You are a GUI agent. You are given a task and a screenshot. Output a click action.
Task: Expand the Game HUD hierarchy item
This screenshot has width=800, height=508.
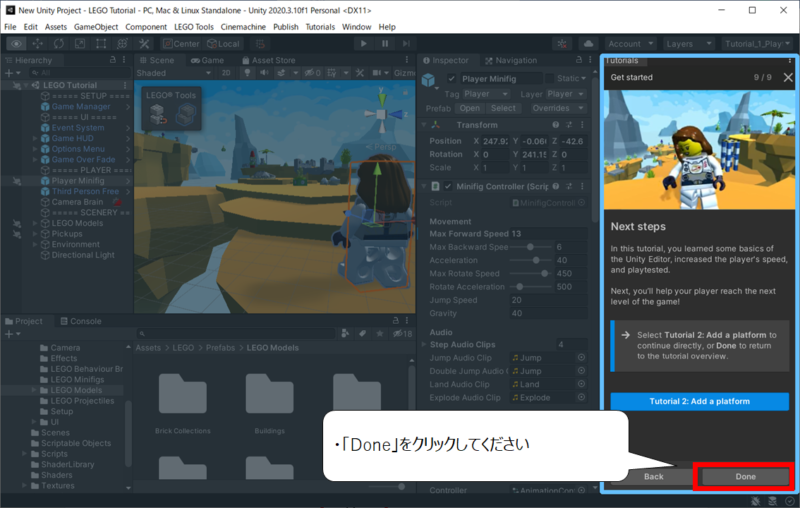pos(35,138)
